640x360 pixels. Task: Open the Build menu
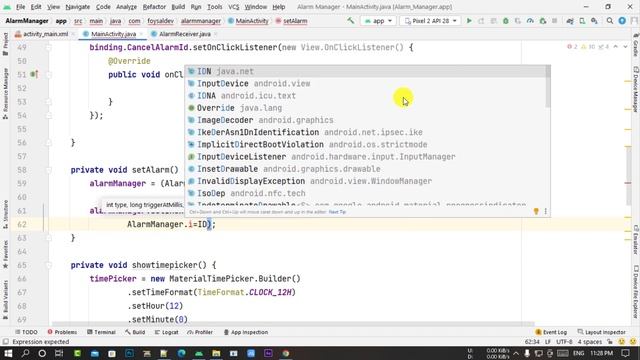point(178,7)
